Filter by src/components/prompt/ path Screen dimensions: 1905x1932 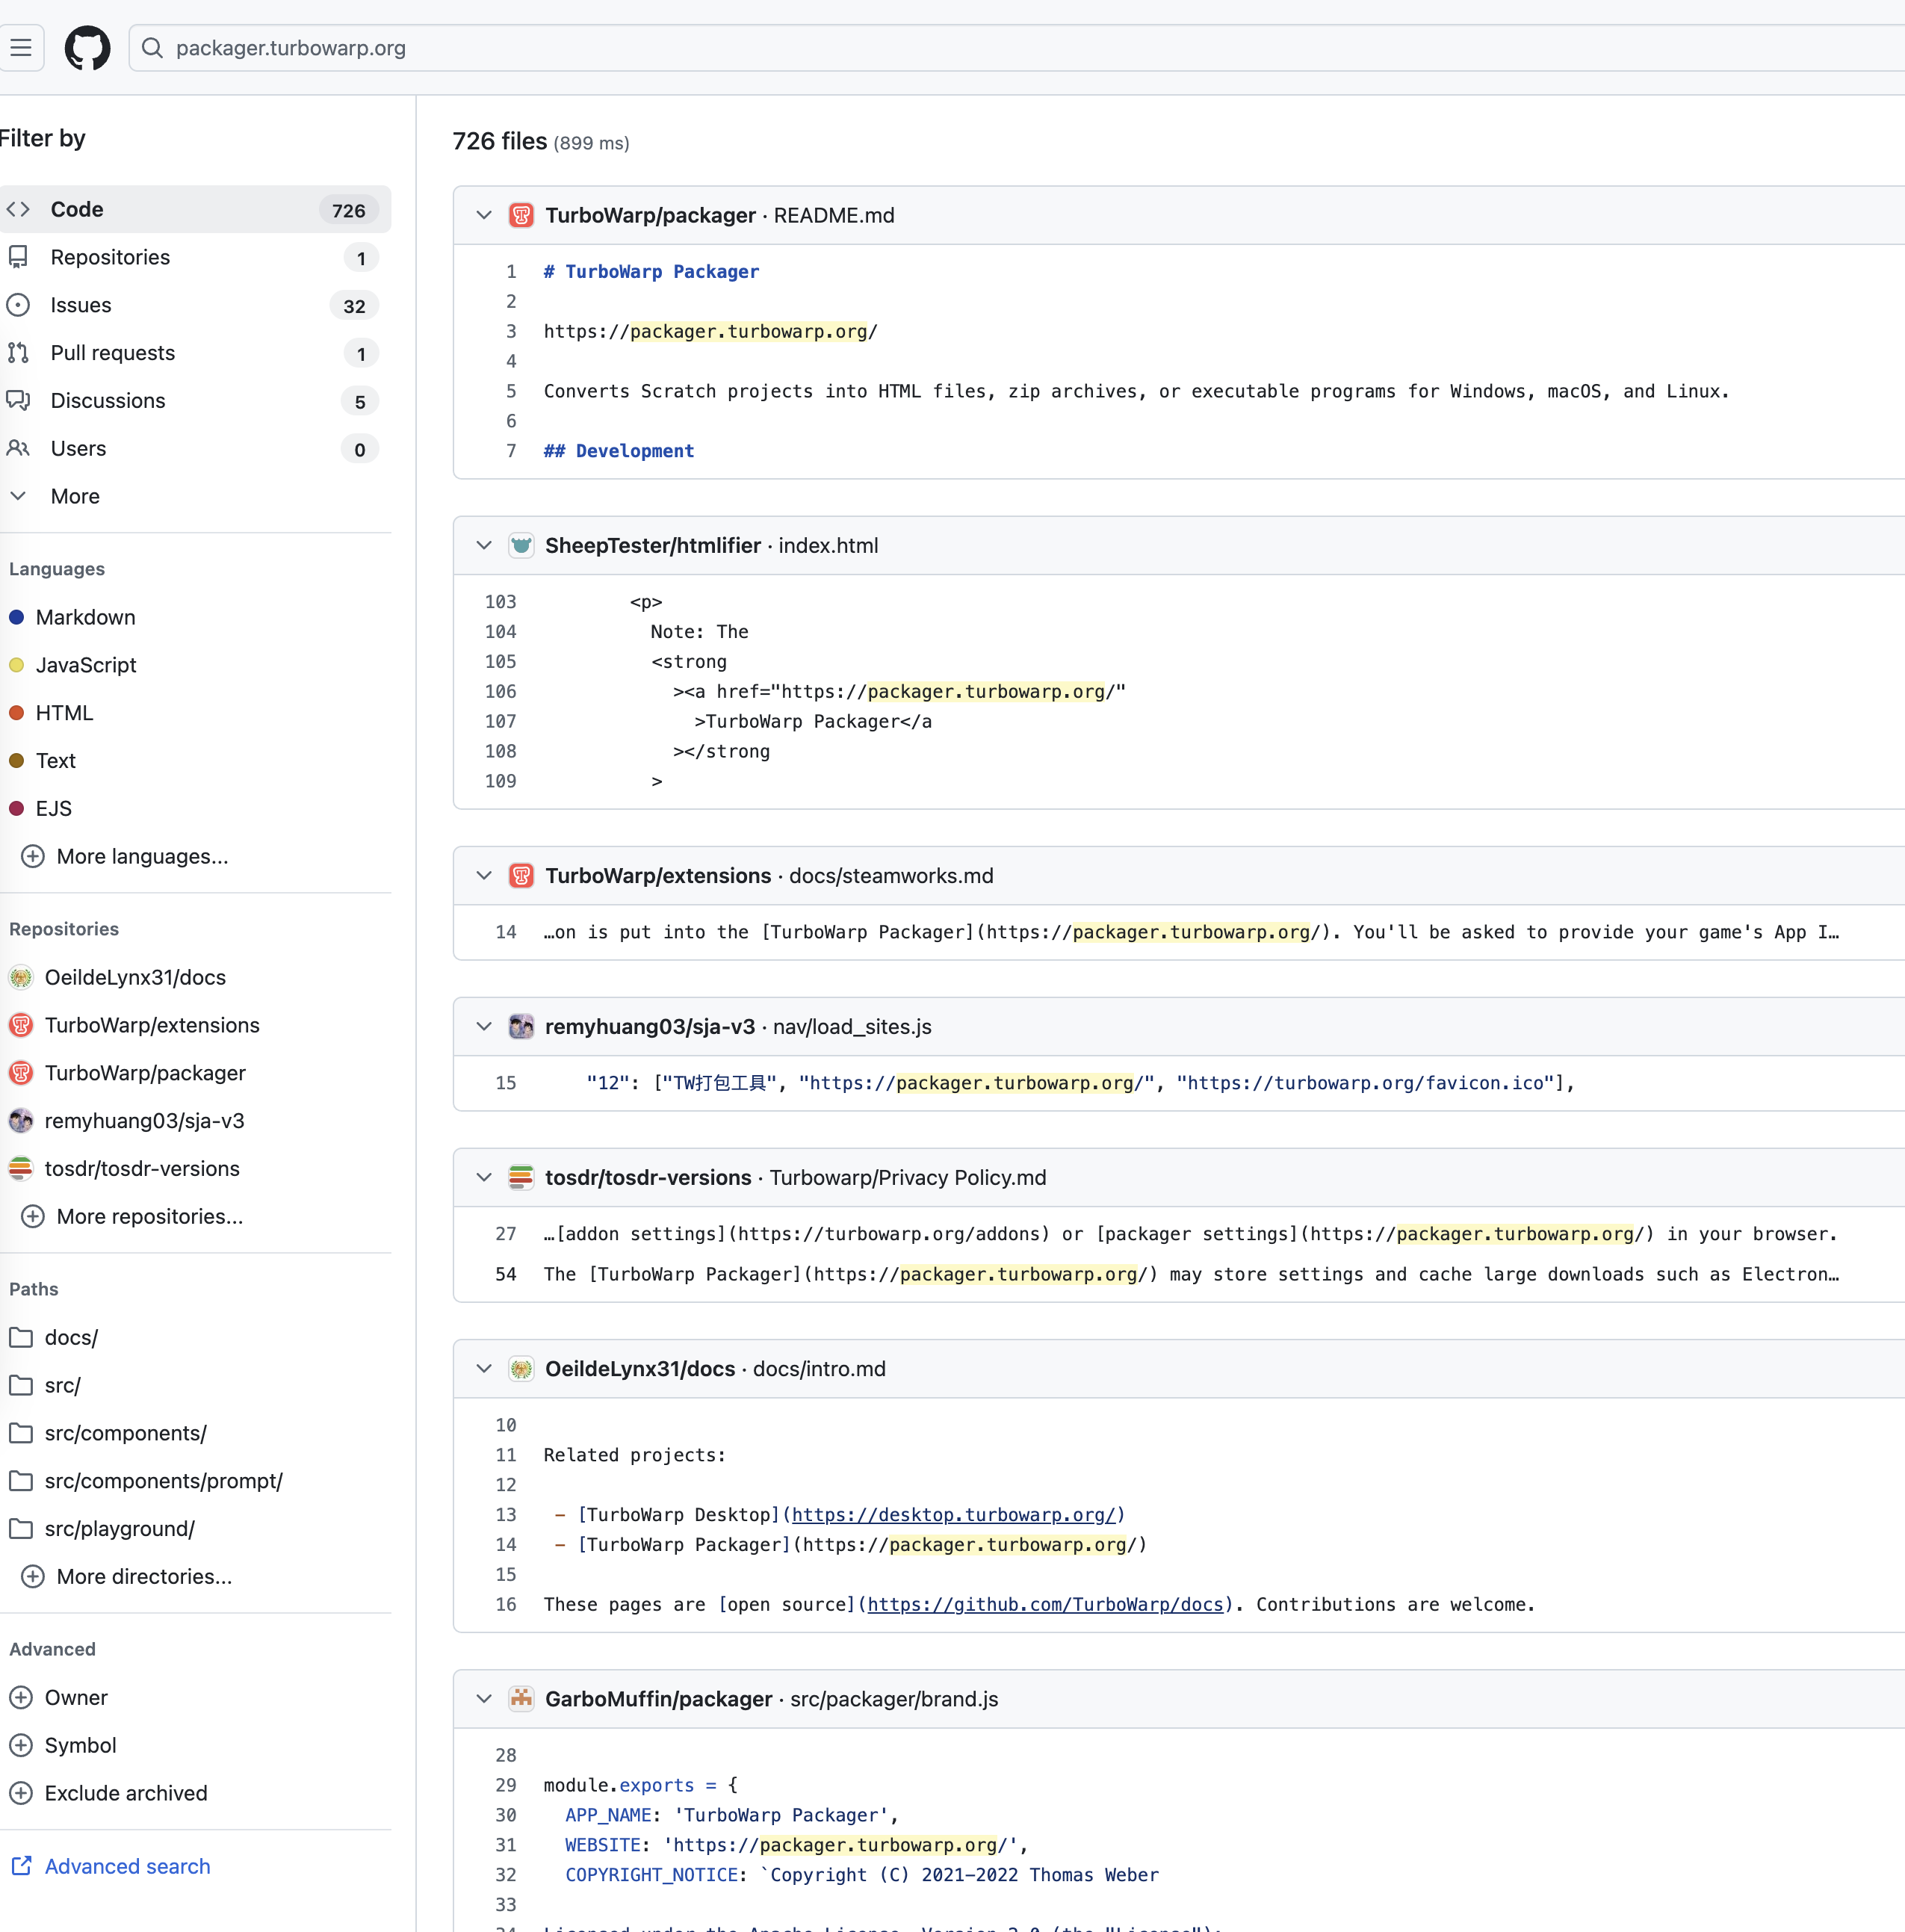(146, 1481)
